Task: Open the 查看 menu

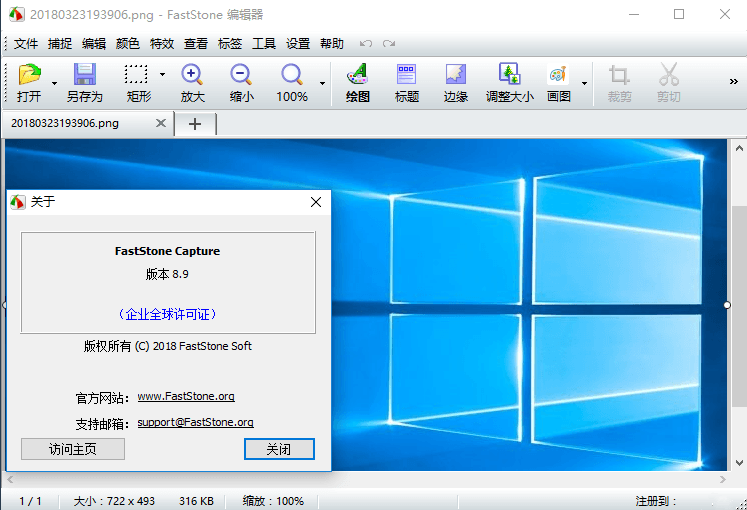Action: [x=196, y=44]
